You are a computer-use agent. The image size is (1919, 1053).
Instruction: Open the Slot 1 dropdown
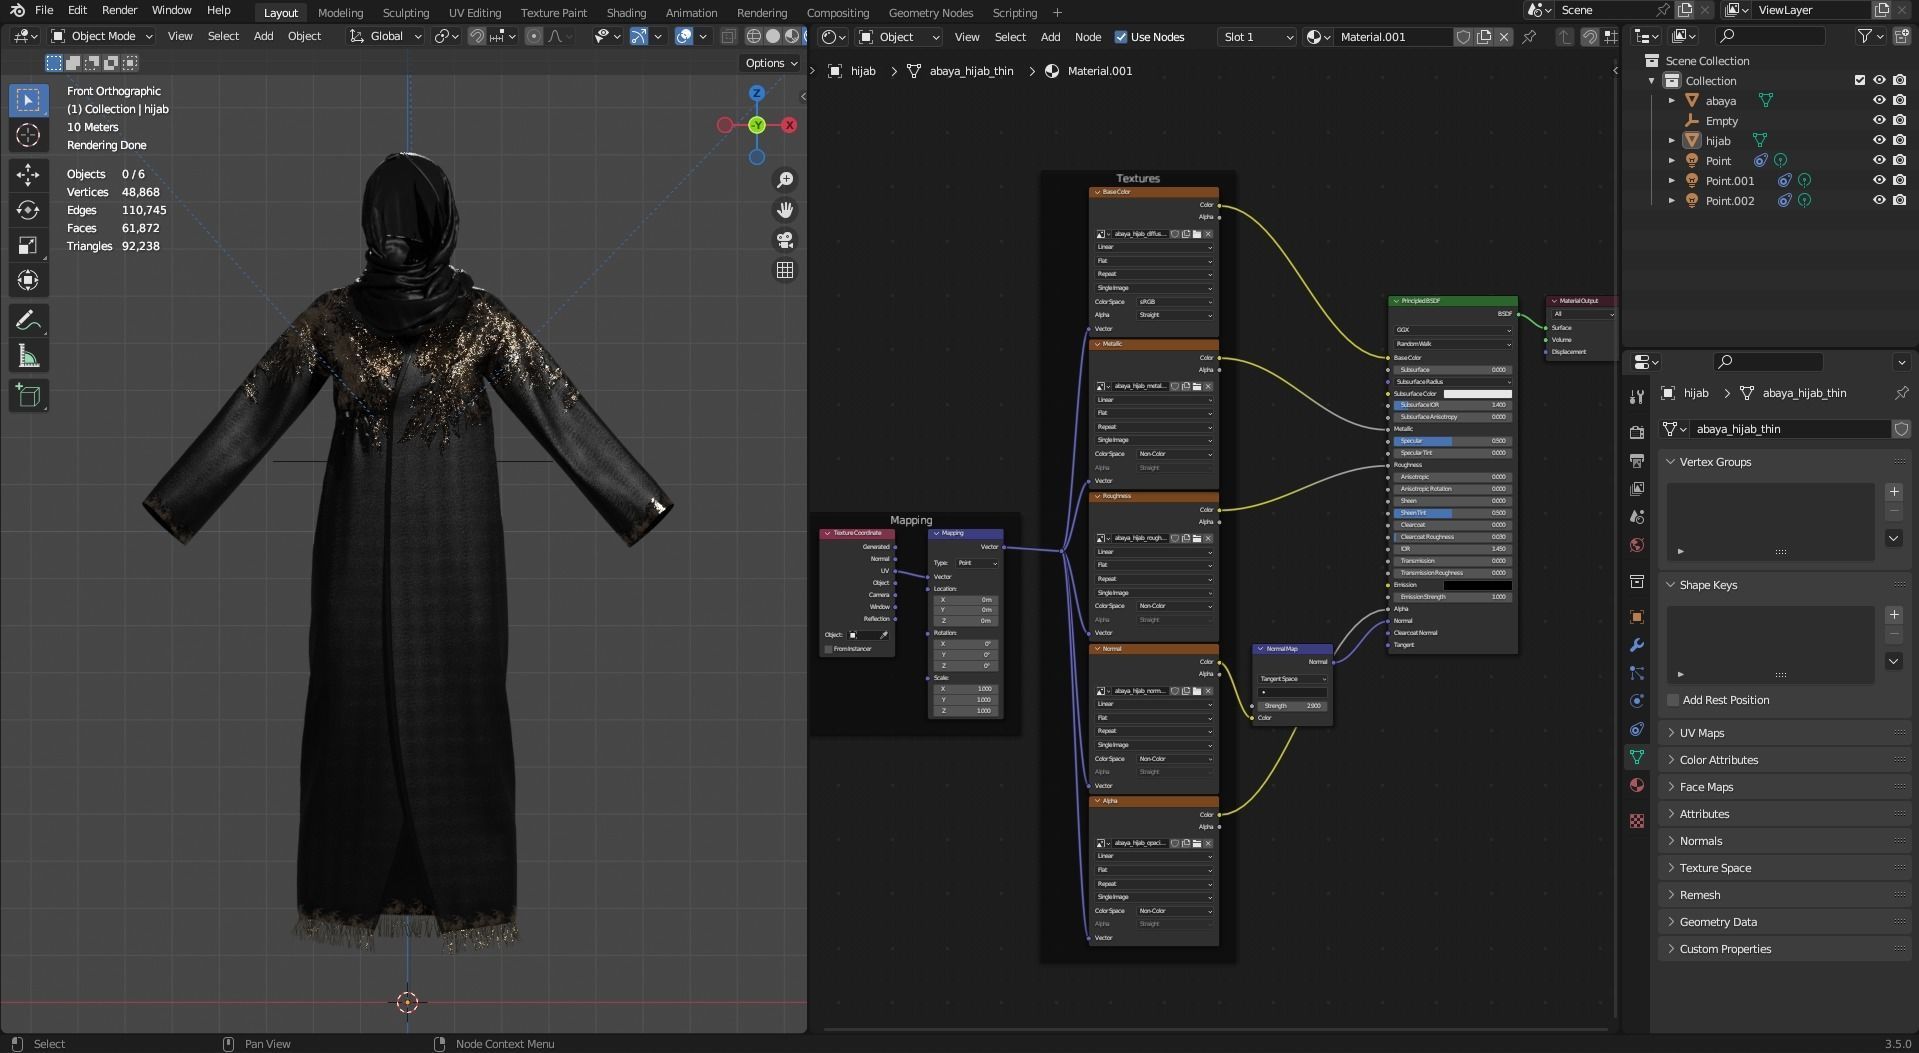(1257, 37)
